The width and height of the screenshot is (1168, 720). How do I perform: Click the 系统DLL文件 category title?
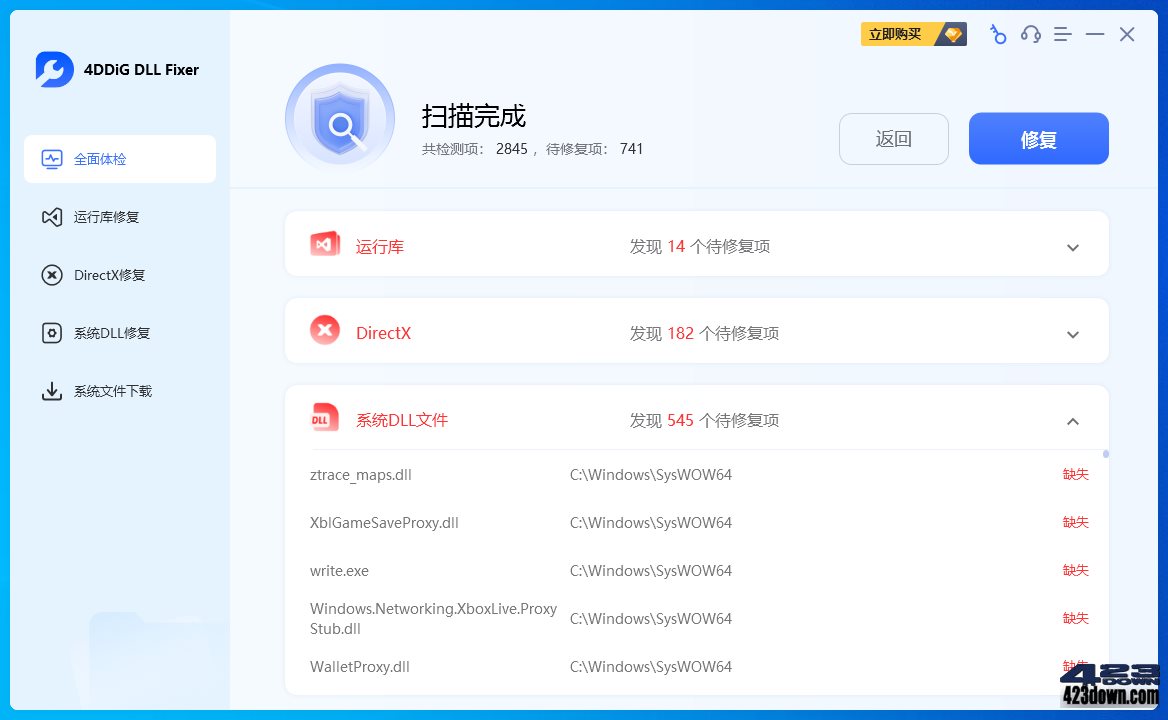coord(402,420)
